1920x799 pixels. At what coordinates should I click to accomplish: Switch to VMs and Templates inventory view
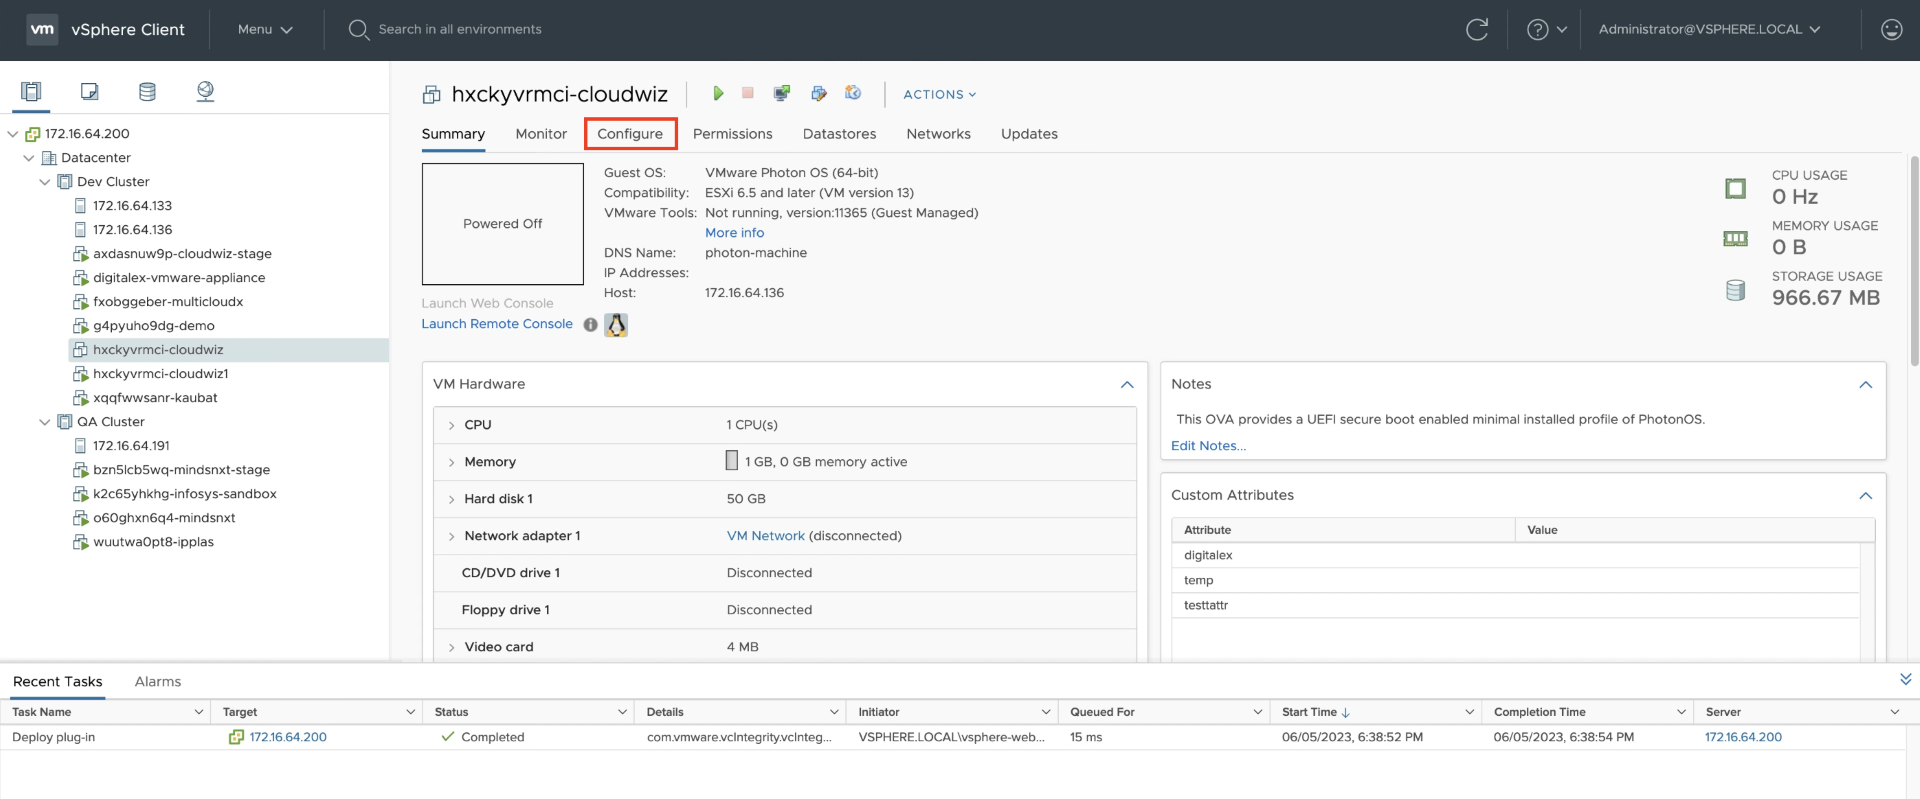(89, 92)
